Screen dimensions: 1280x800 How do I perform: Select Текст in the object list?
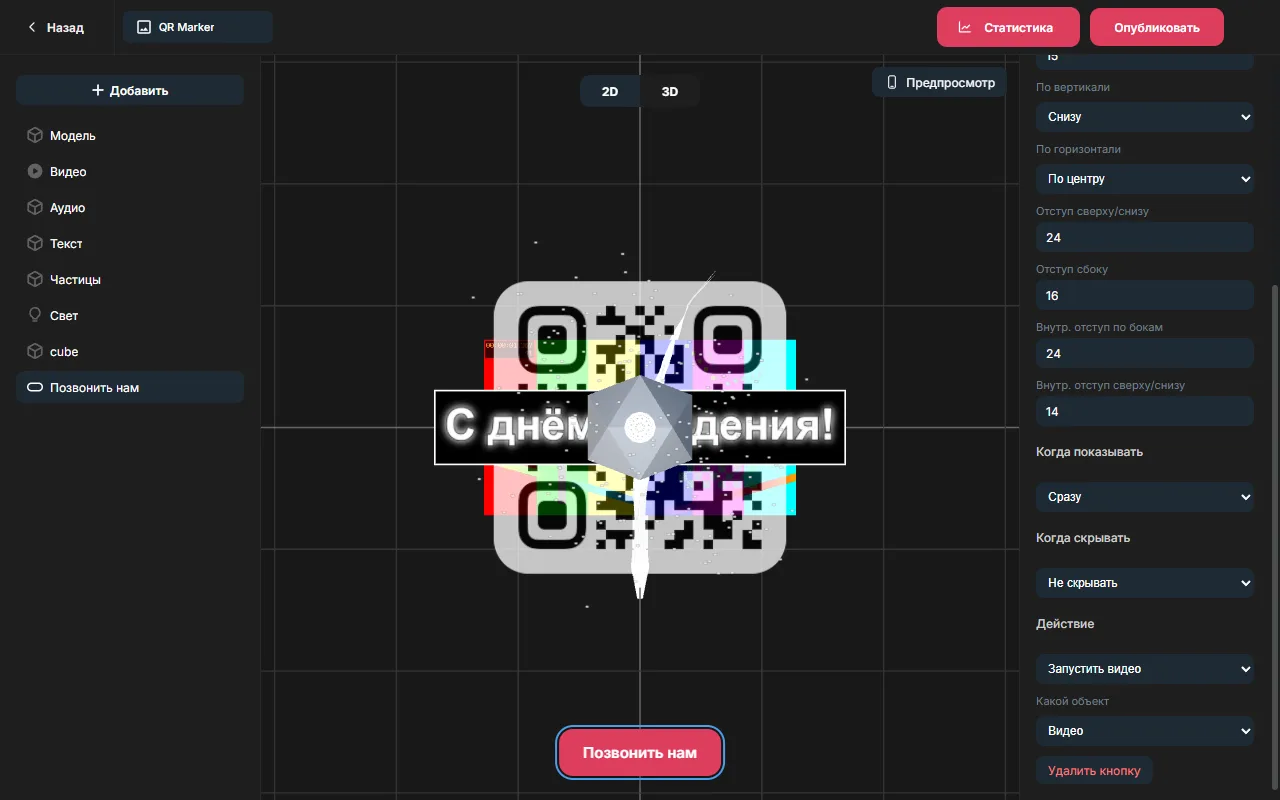130,243
